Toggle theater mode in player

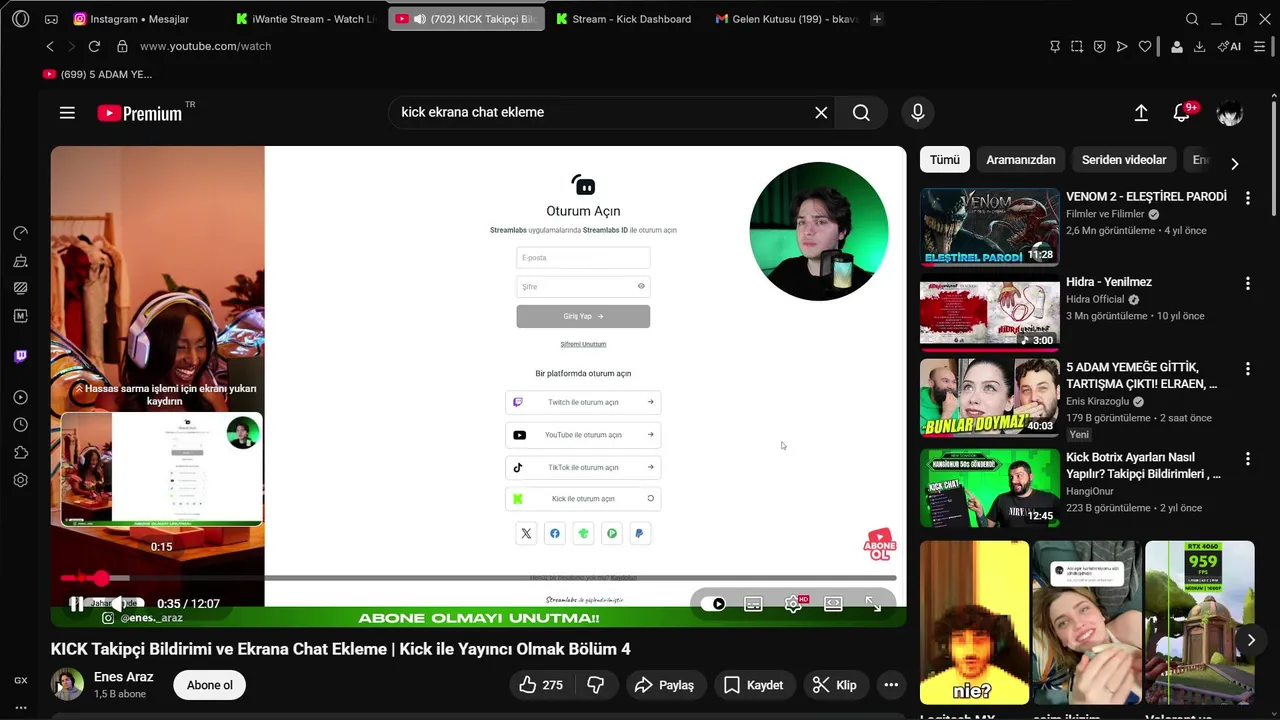tap(833, 604)
